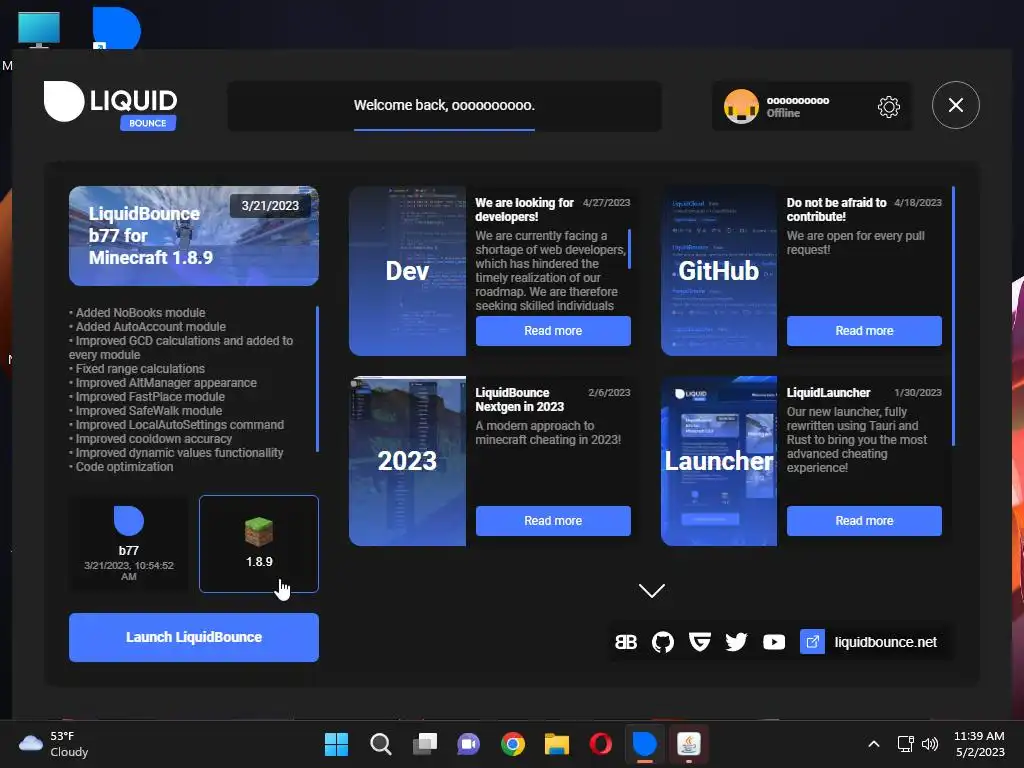Screen dimensions: 1024x768
Task: Click the external link icon beside liquidbounce.net
Action: pyautogui.click(x=812, y=642)
